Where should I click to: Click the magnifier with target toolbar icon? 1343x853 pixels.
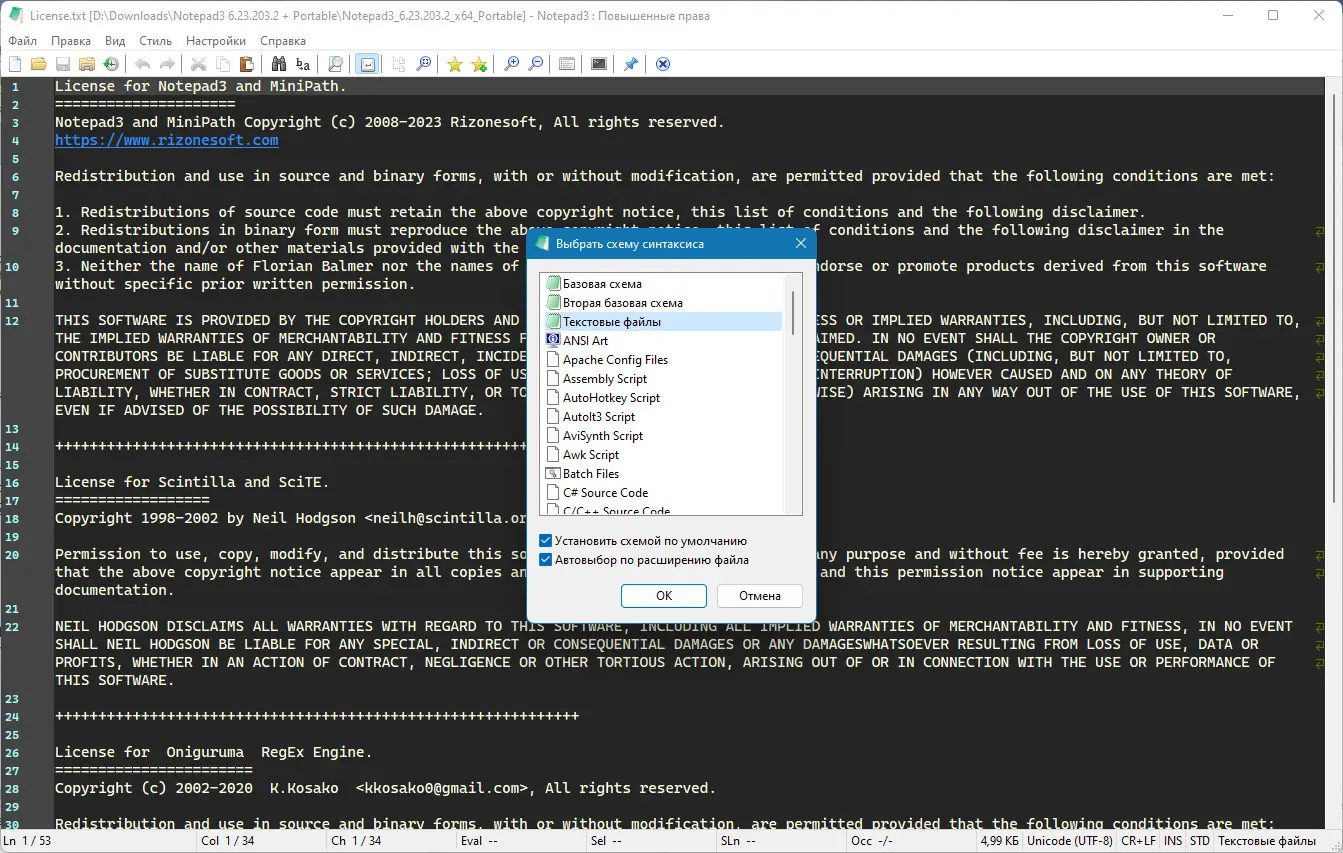coord(424,64)
